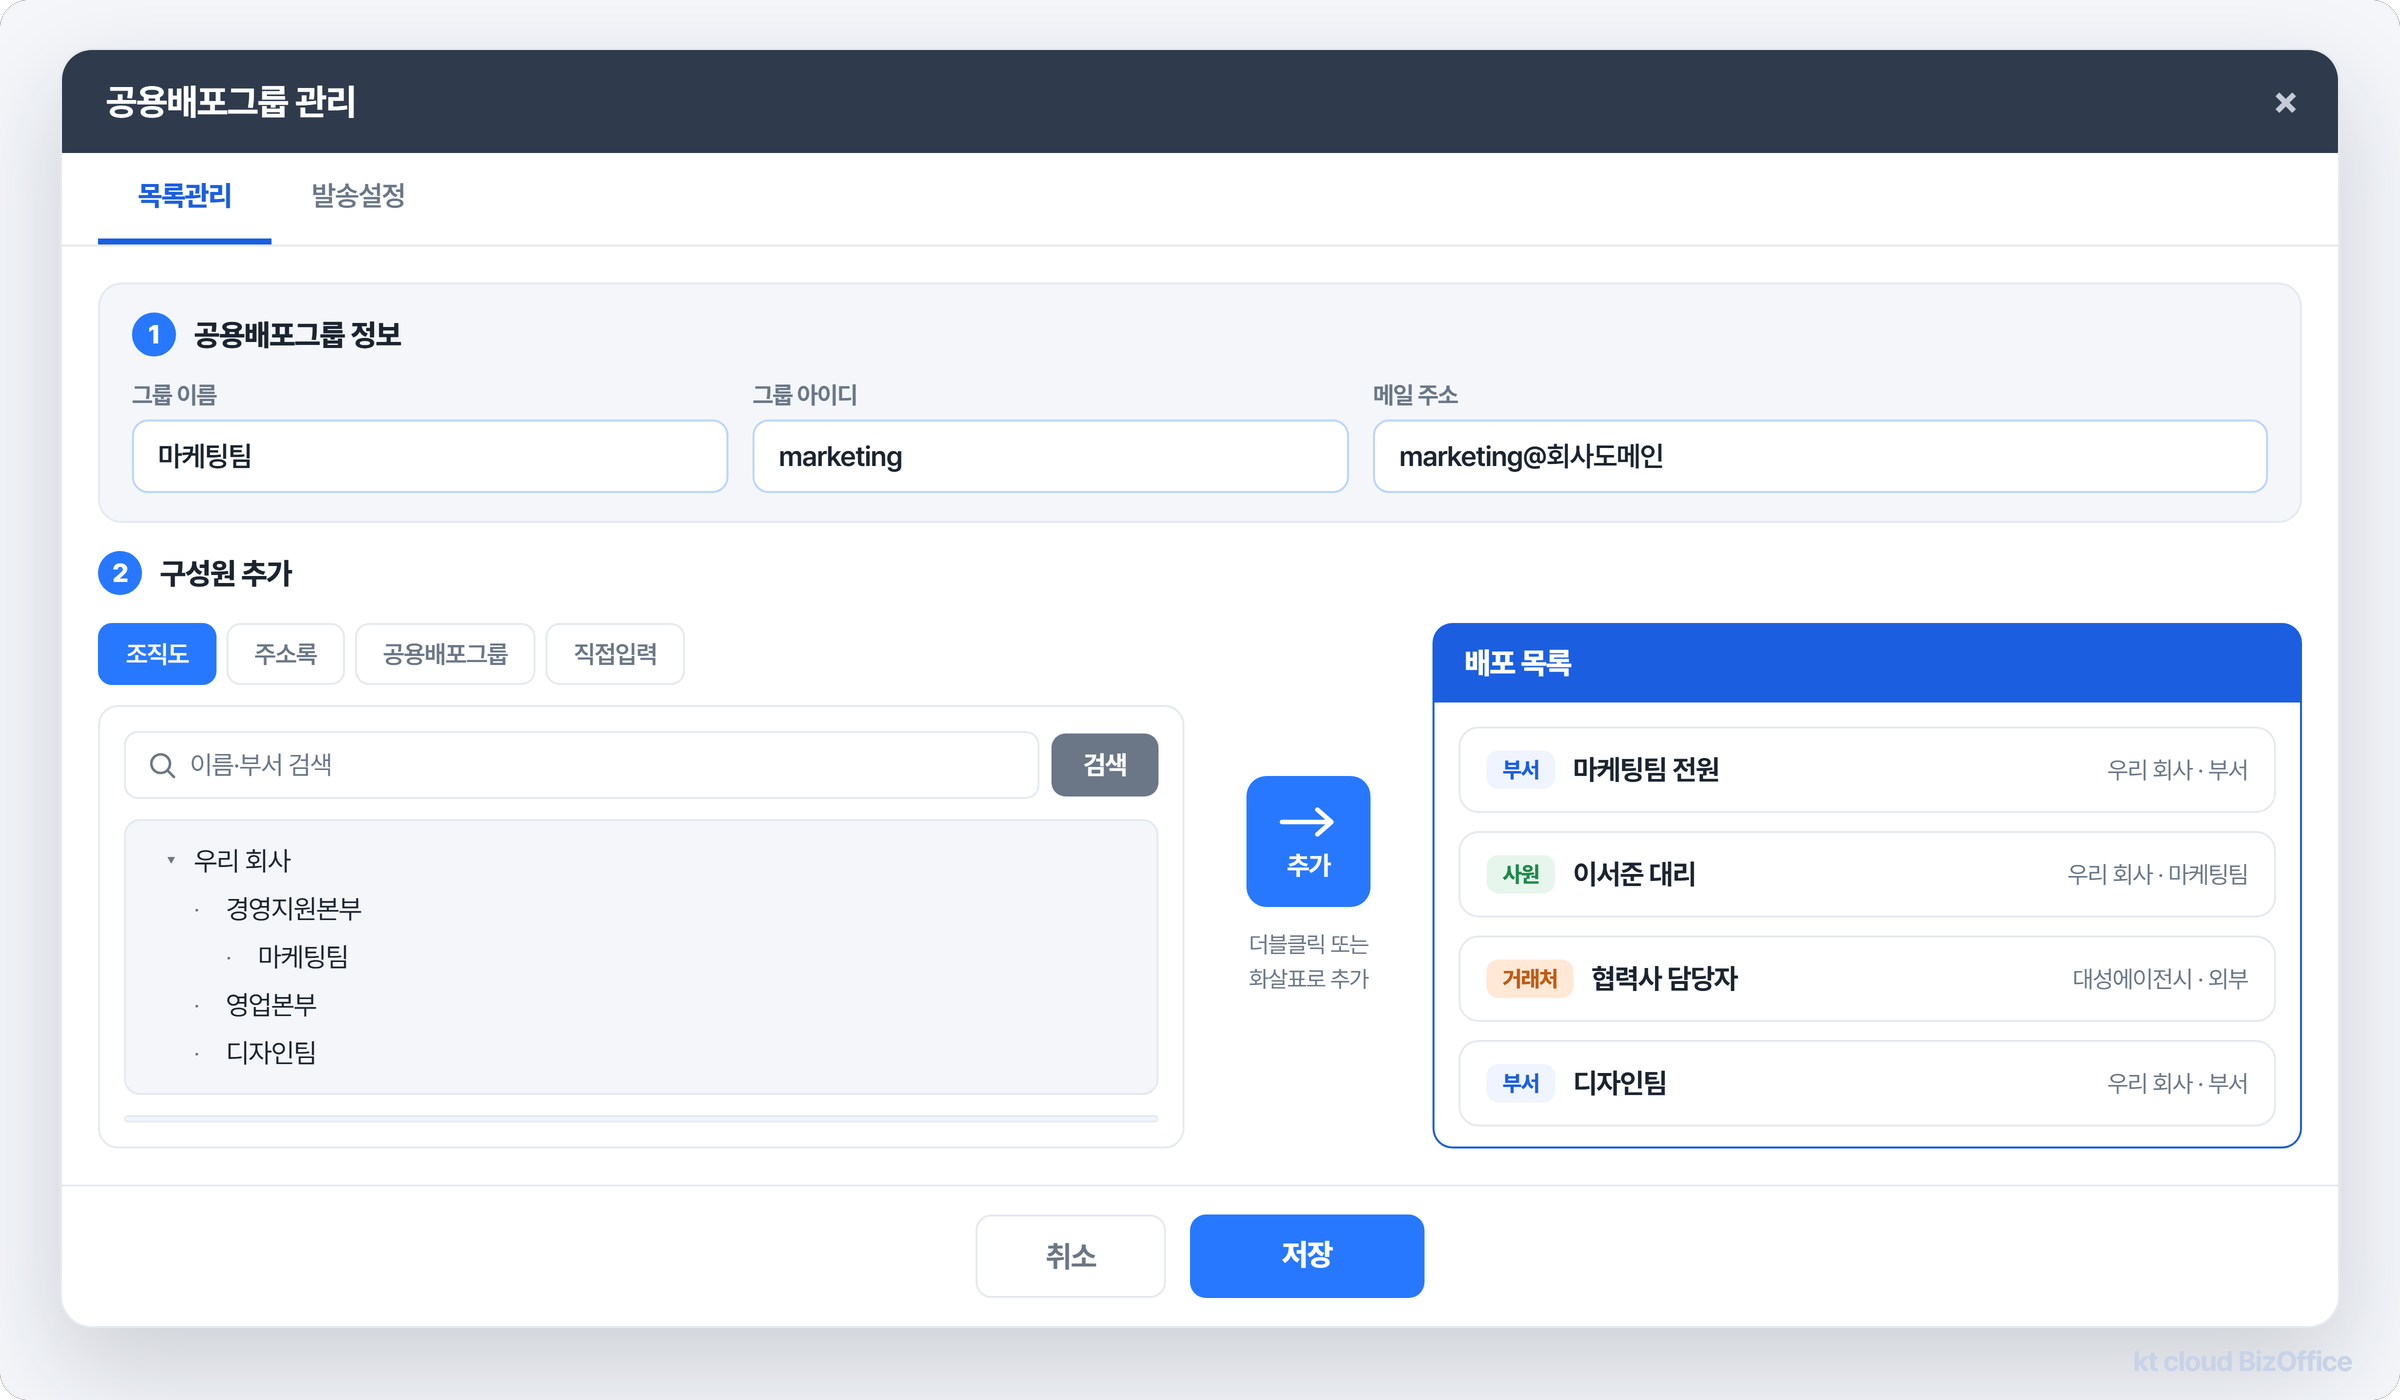Select the 공용배포그룹 source tab
The width and height of the screenshot is (2400, 1400).
445,654
